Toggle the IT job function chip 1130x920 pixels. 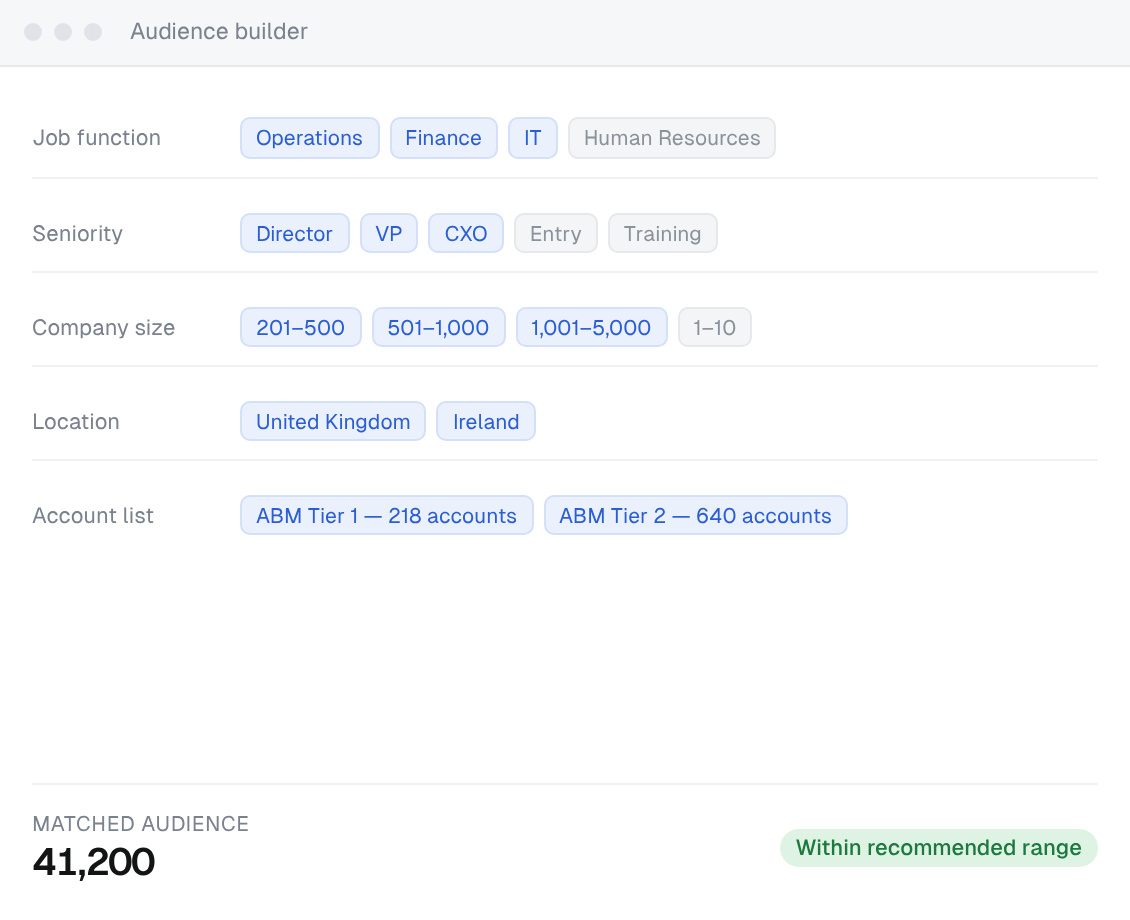coord(533,138)
